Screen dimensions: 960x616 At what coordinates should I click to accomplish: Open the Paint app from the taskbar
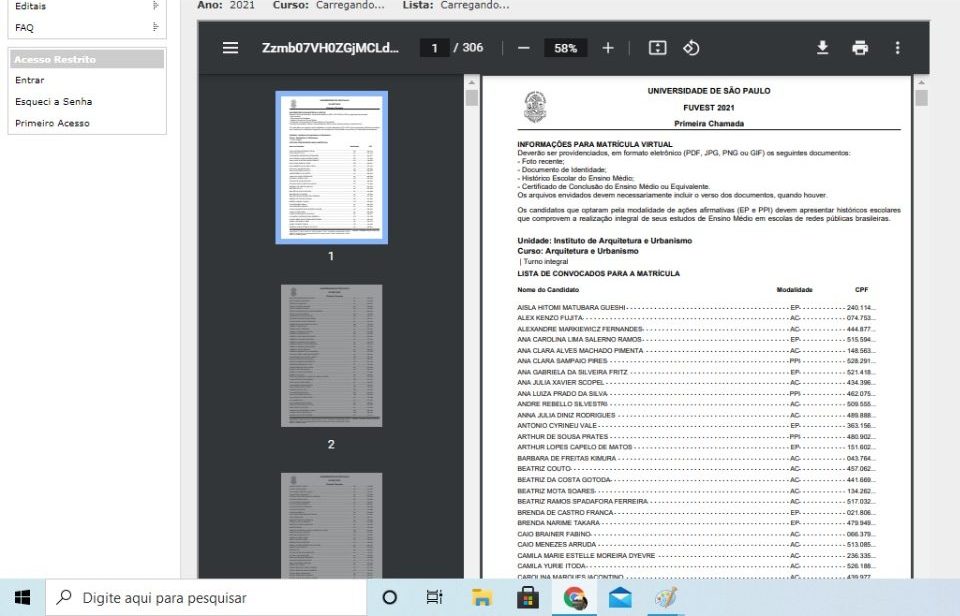pos(666,597)
